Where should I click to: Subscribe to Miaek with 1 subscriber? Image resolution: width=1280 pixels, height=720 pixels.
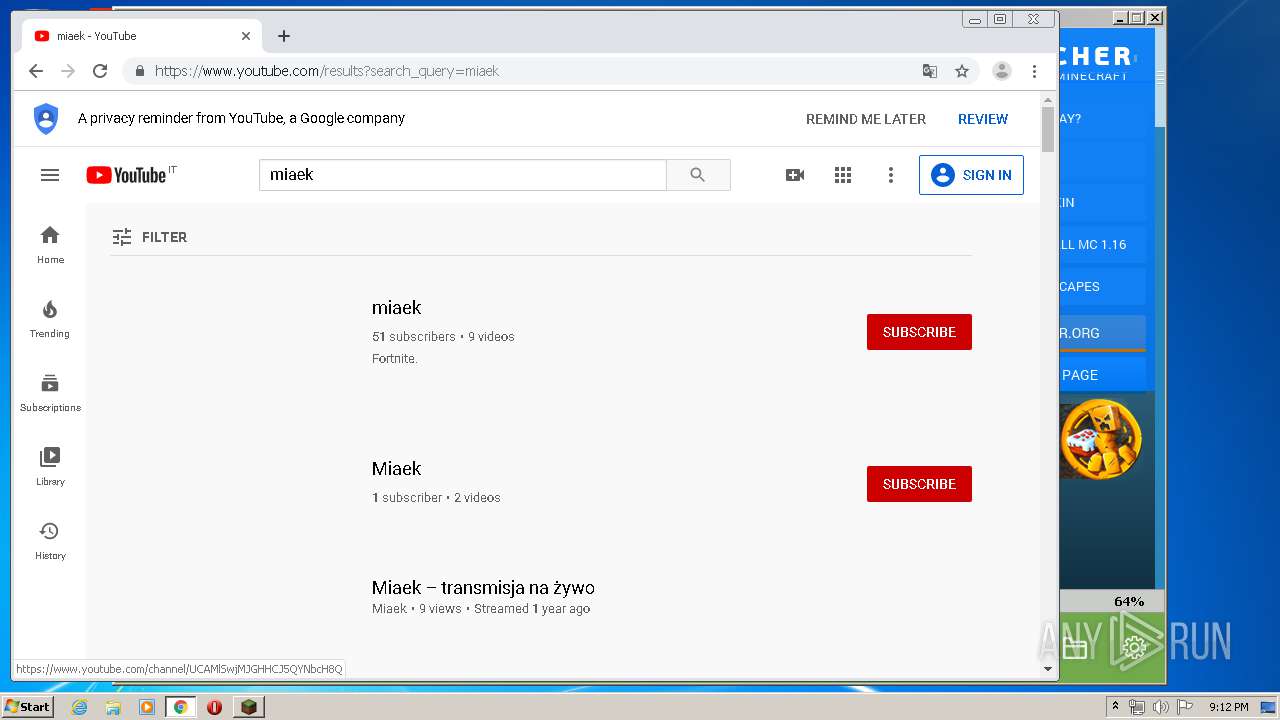click(919, 484)
